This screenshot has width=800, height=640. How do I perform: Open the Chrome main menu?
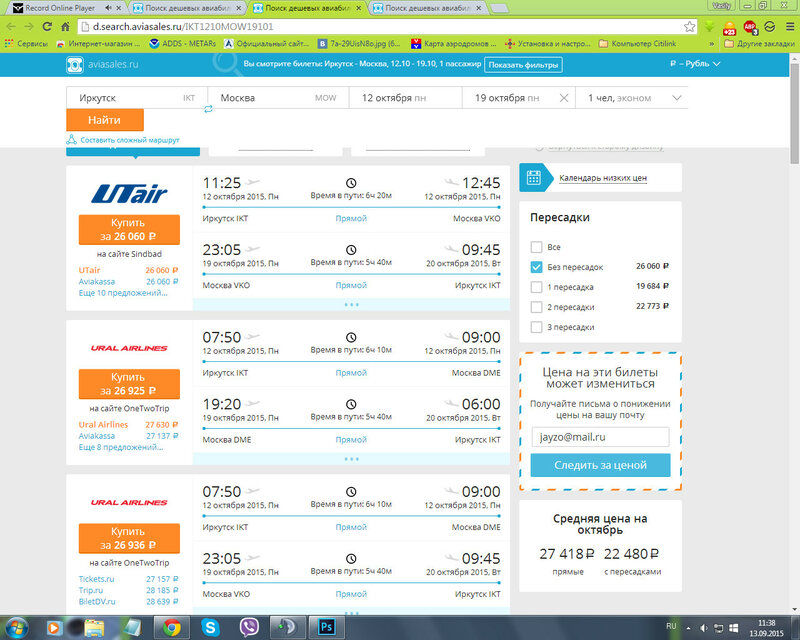point(790,27)
